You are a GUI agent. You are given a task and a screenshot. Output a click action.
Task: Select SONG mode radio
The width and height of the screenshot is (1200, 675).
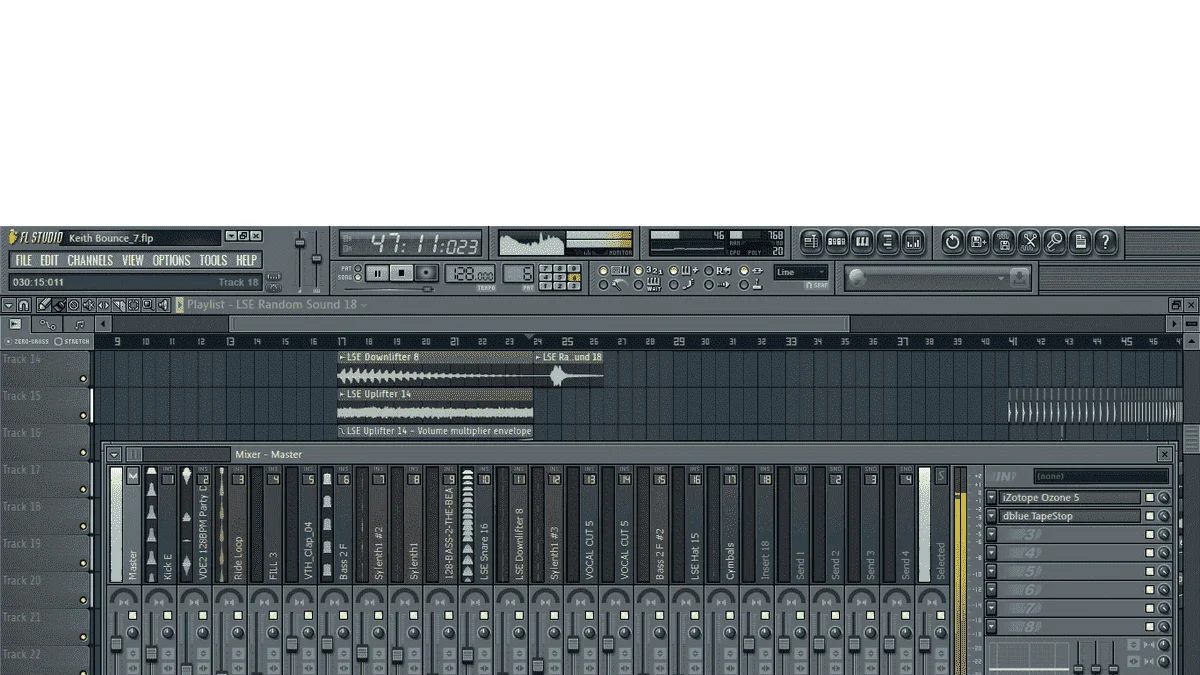pyautogui.click(x=358, y=276)
